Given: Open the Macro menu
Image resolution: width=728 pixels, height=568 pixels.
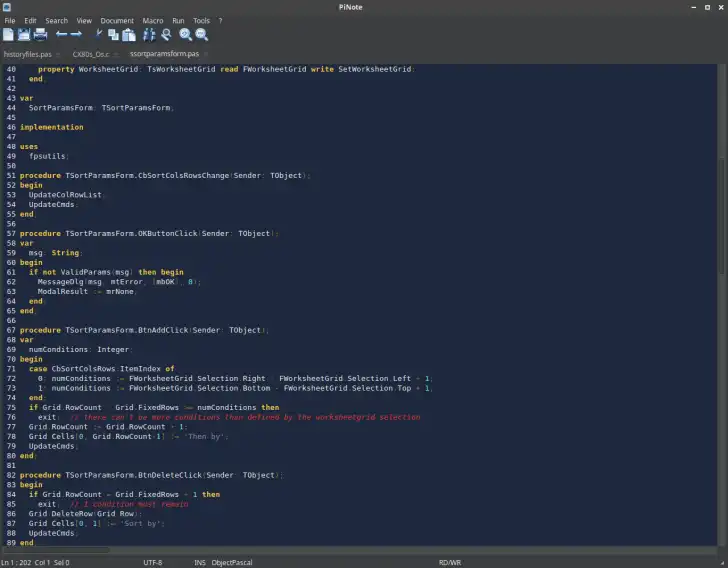Looking at the screenshot, I should coord(153,20).
